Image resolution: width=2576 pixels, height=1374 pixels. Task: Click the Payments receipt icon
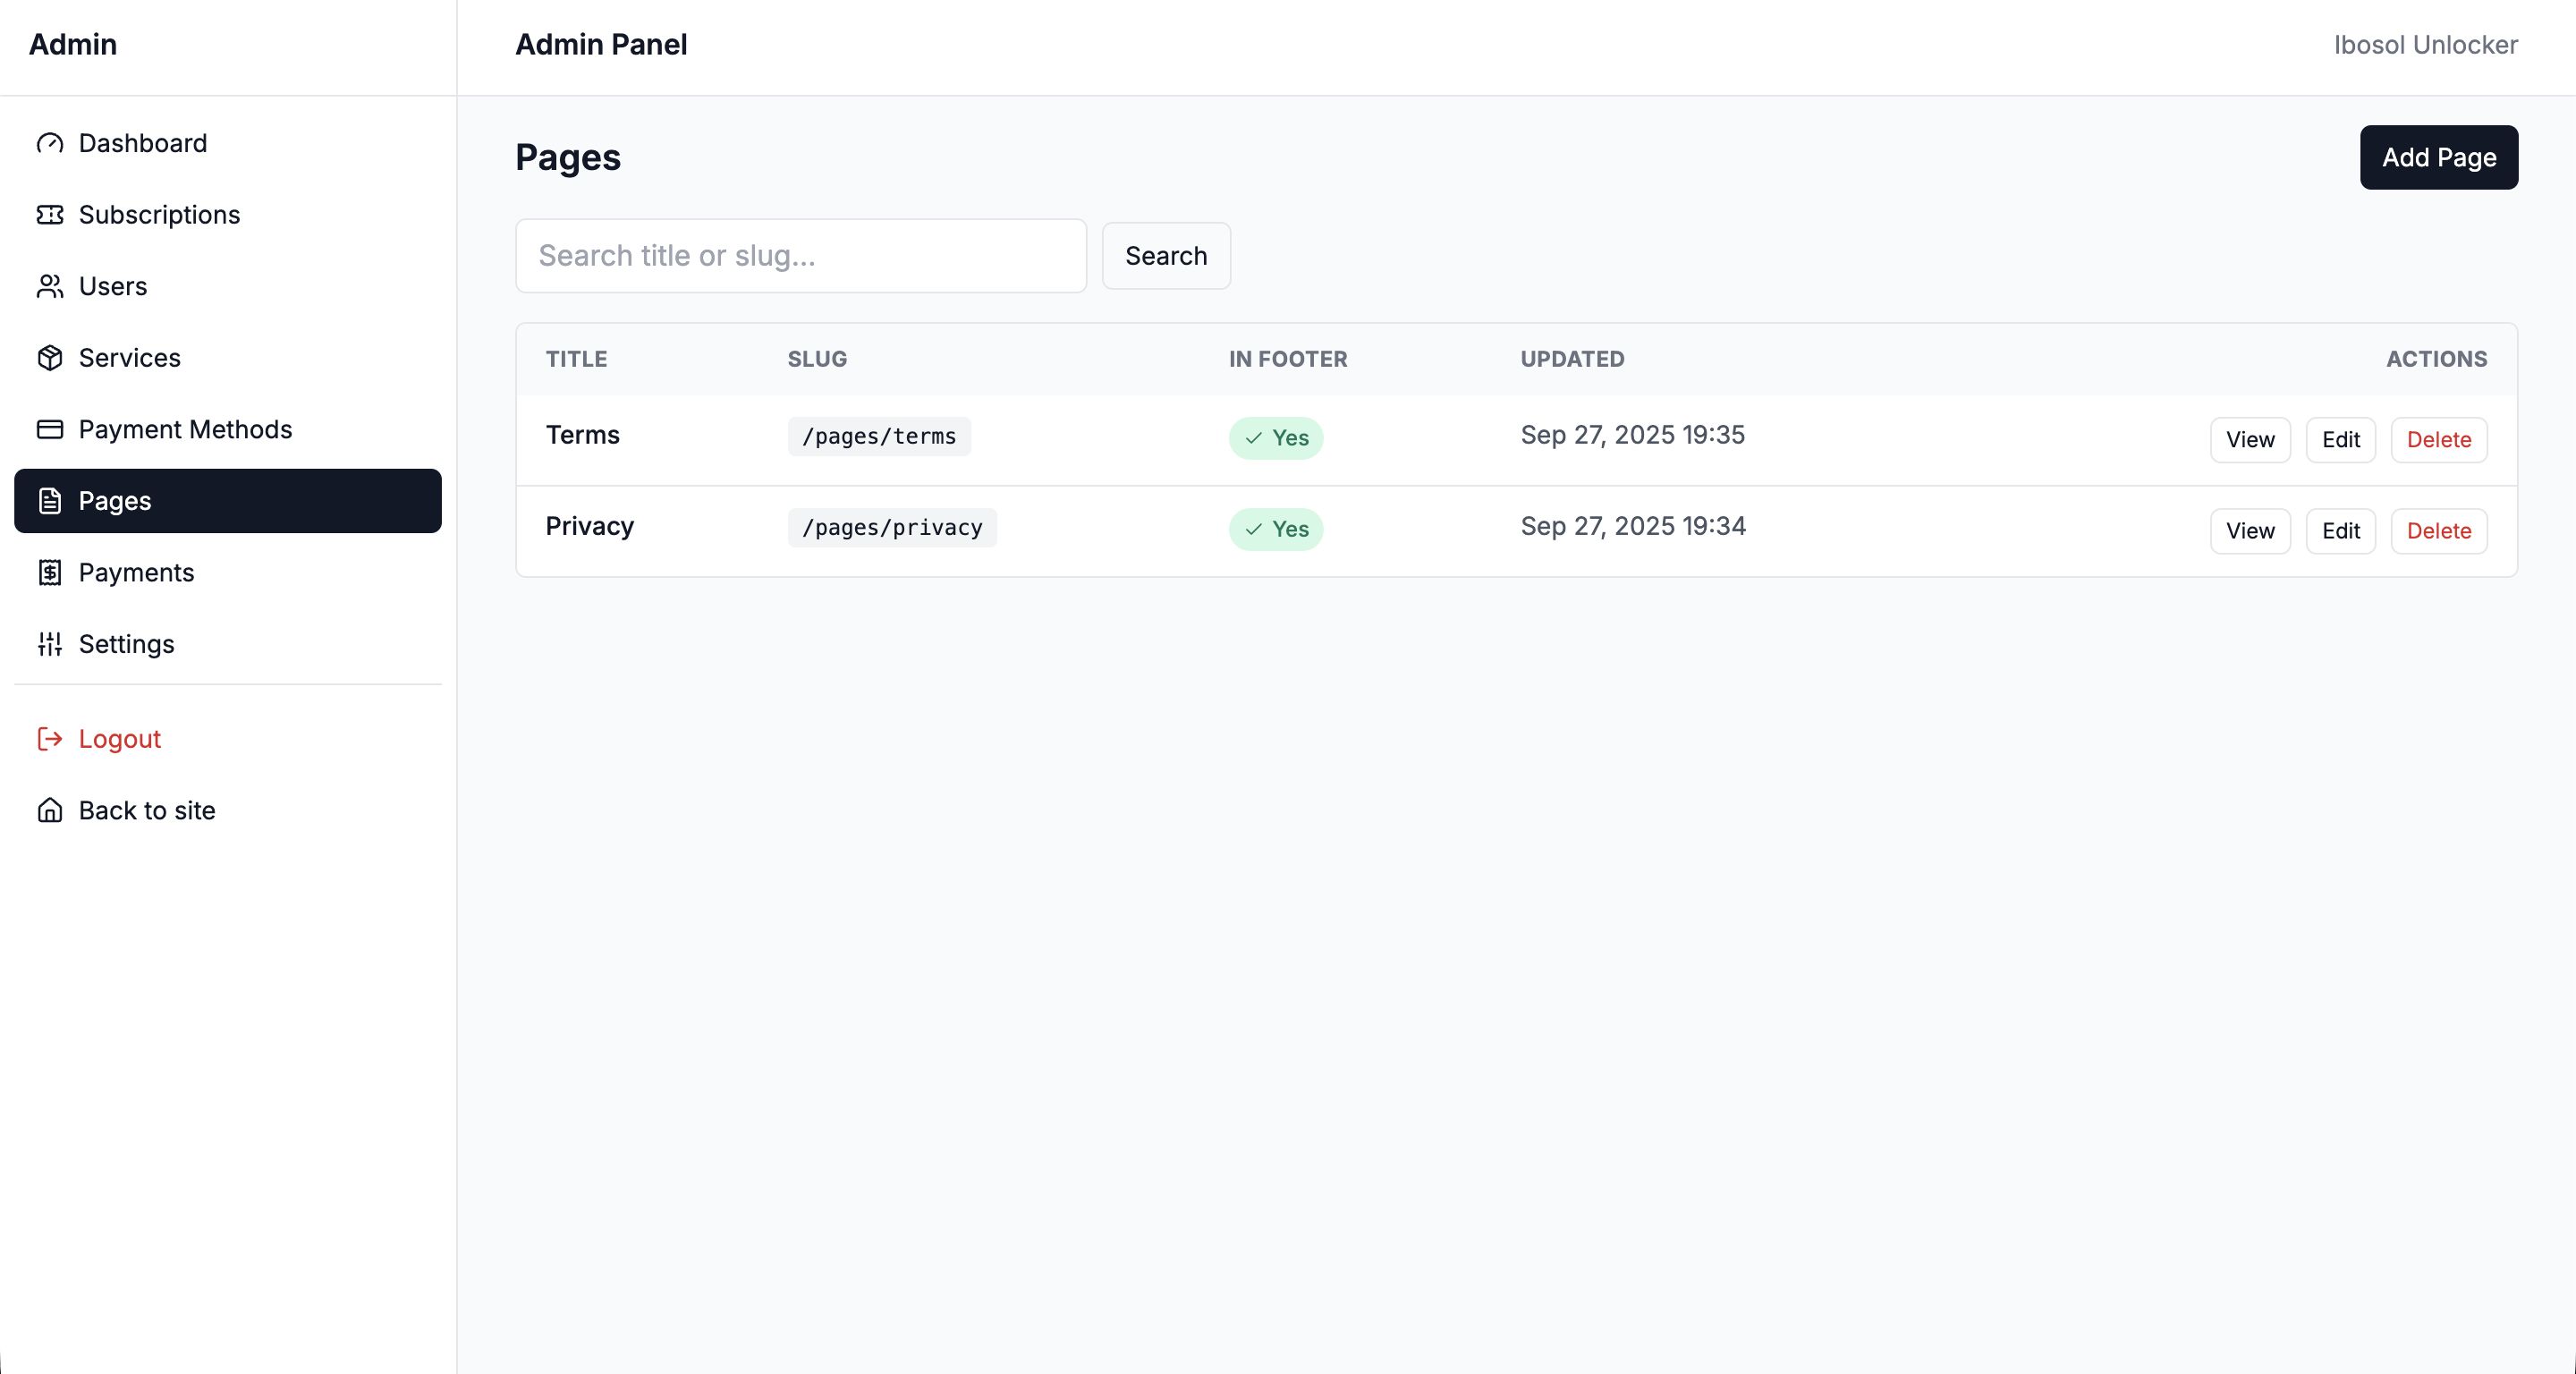click(x=50, y=572)
